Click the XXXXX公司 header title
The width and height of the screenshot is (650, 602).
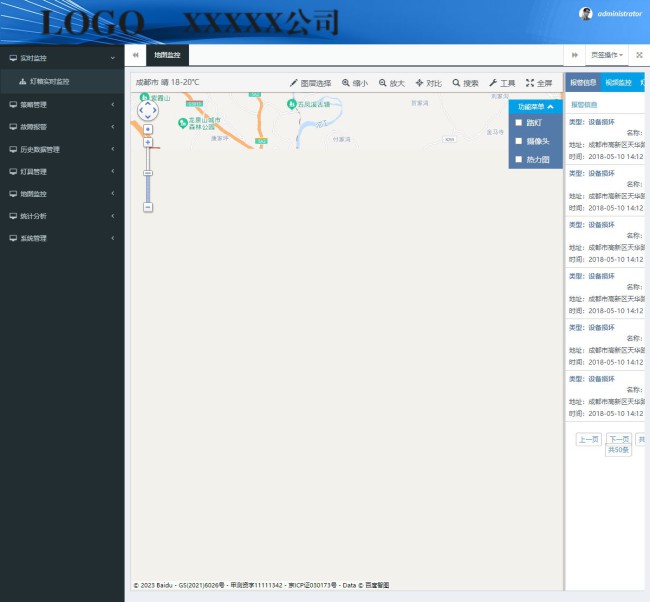(x=261, y=22)
